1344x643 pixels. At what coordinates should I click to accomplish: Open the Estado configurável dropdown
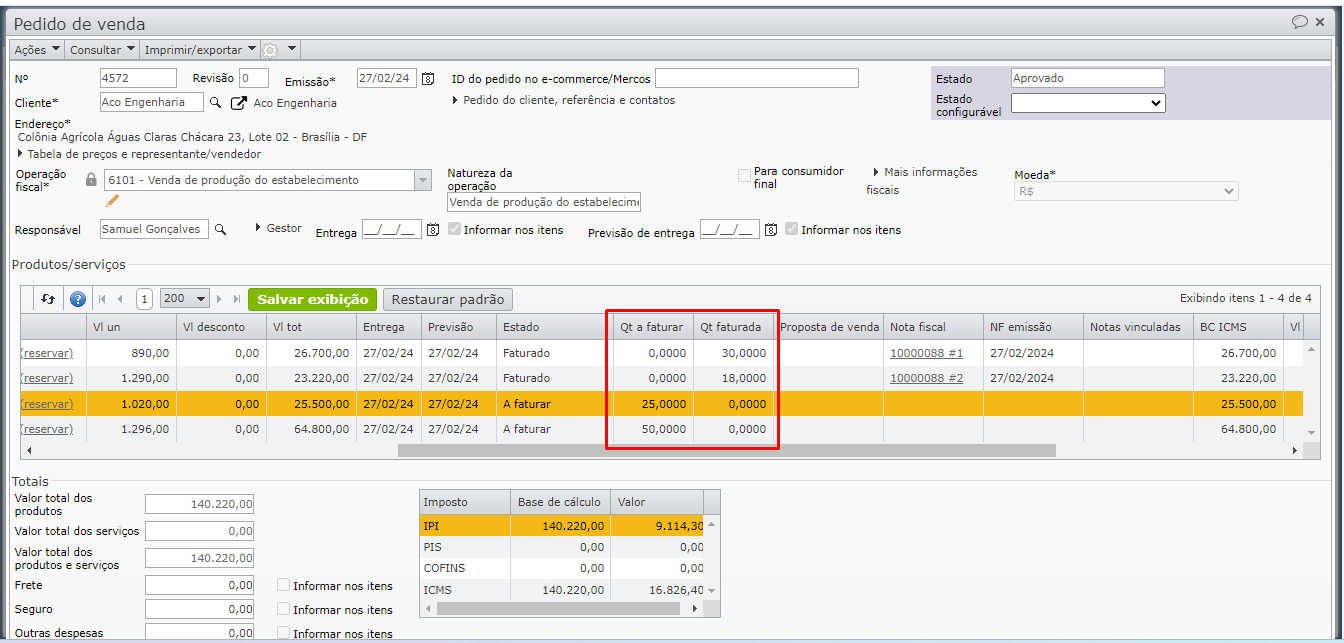(1088, 103)
